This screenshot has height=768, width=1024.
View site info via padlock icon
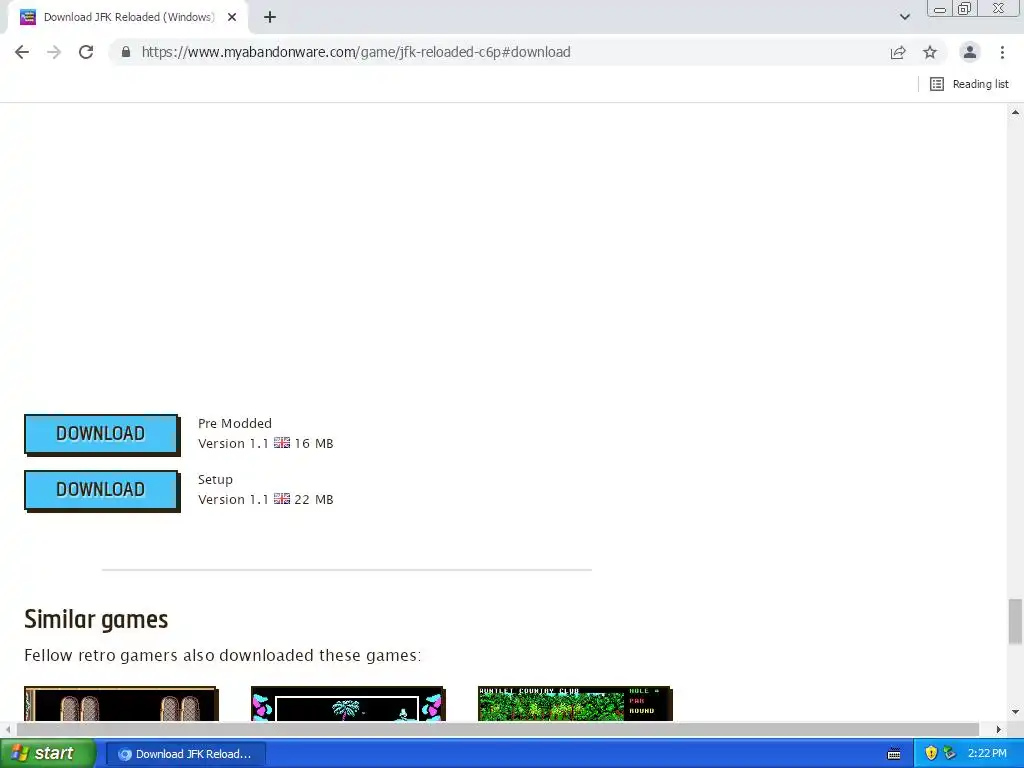point(126,52)
